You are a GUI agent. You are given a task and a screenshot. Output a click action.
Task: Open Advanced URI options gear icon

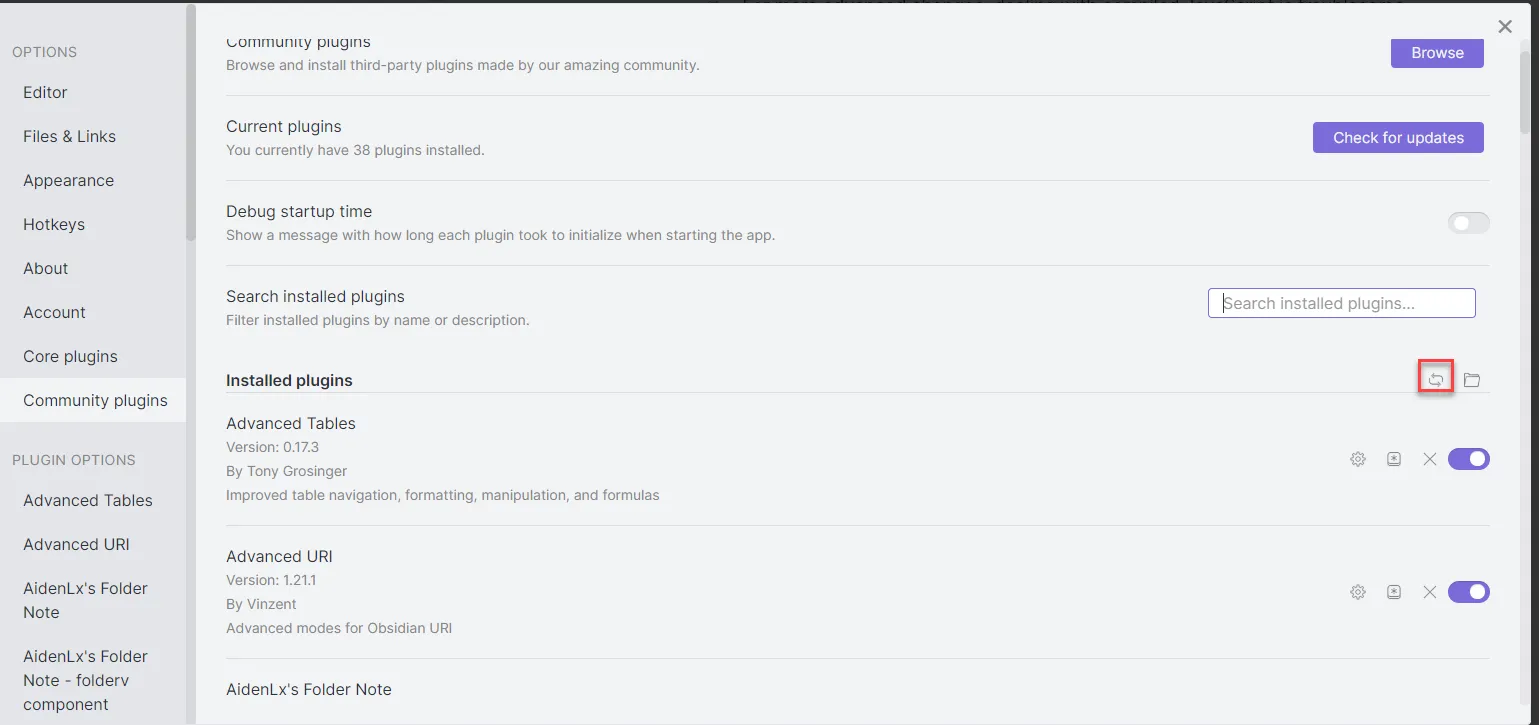[1358, 592]
